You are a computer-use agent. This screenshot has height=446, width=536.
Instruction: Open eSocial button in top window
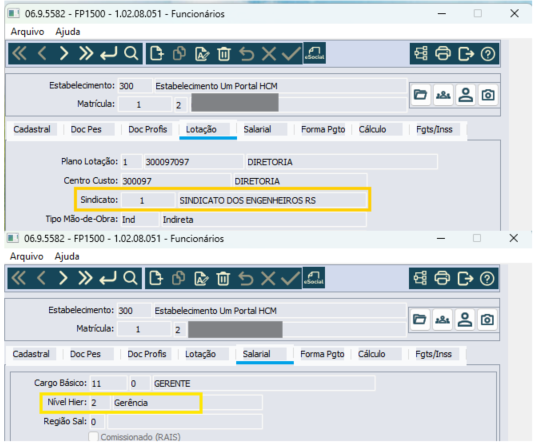pyautogui.click(x=314, y=53)
